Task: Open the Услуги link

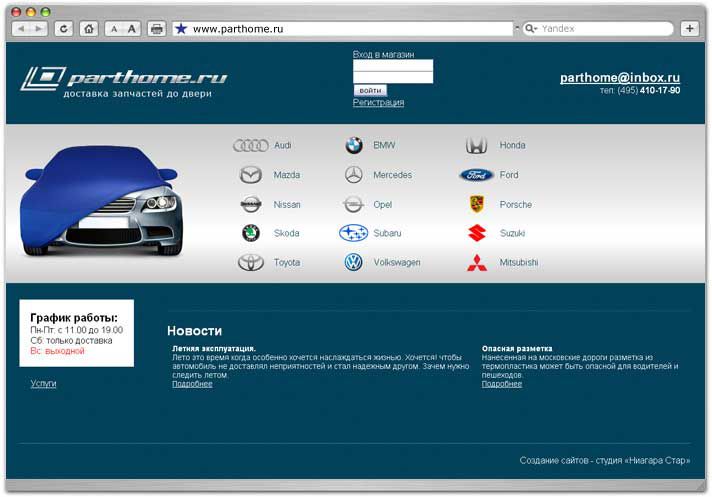Action: coord(44,384)
